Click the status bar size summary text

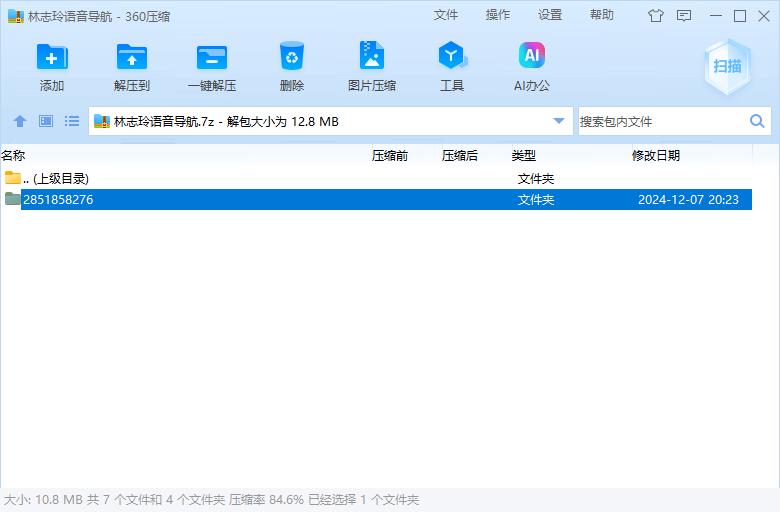[x=212, y=500]
